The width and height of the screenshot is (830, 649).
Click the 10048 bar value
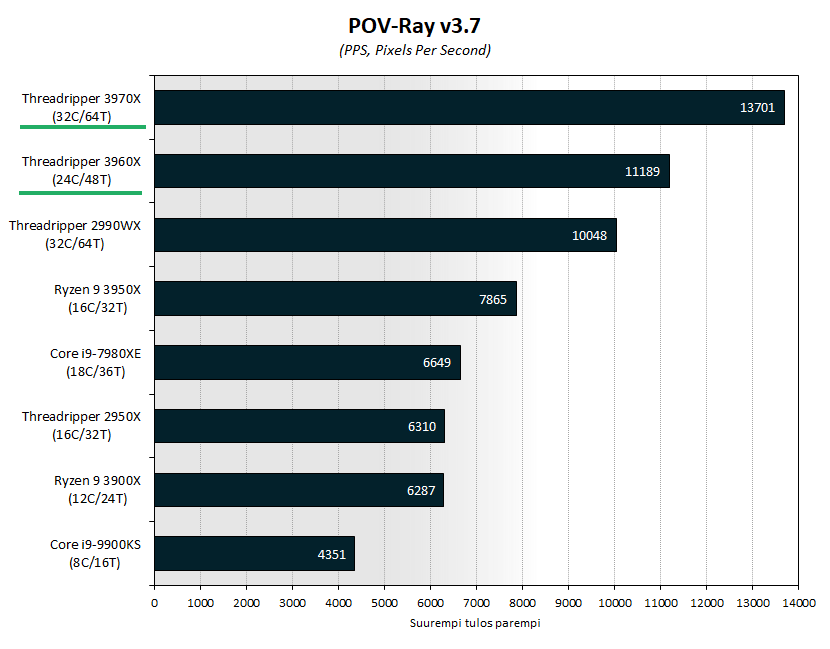[589, 236]
